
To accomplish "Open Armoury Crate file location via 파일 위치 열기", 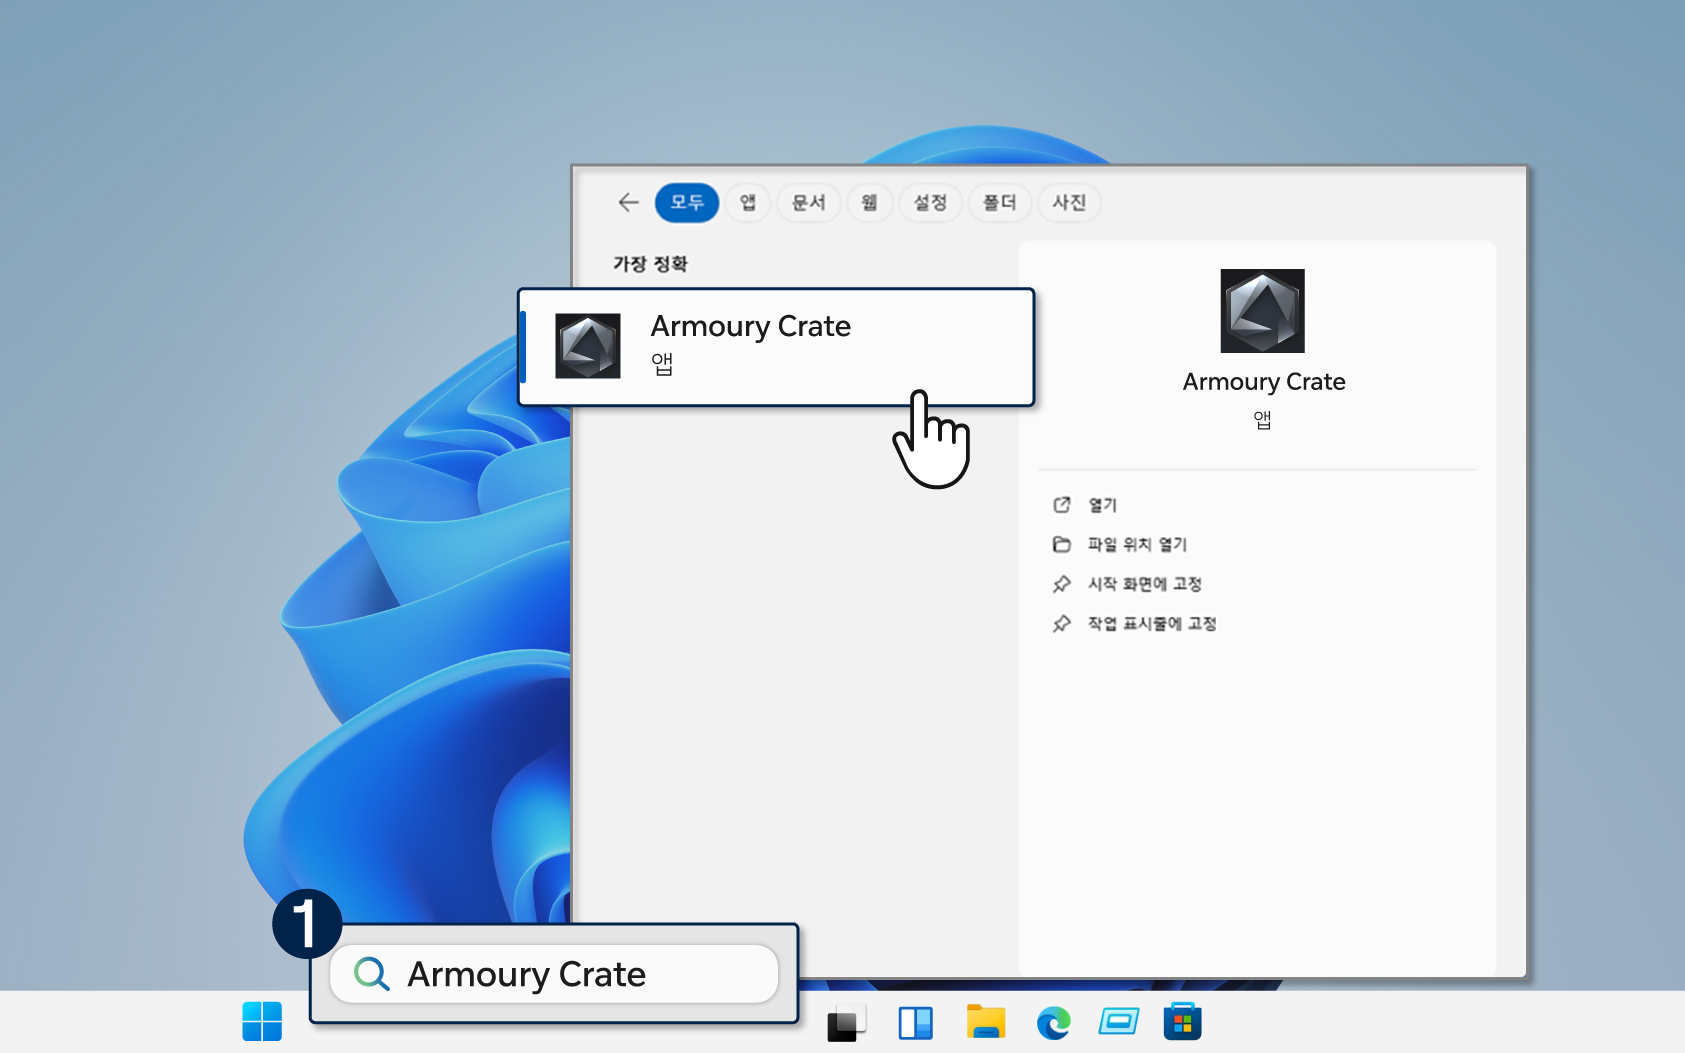I will pyautogui.click(x=1137, y=544).
